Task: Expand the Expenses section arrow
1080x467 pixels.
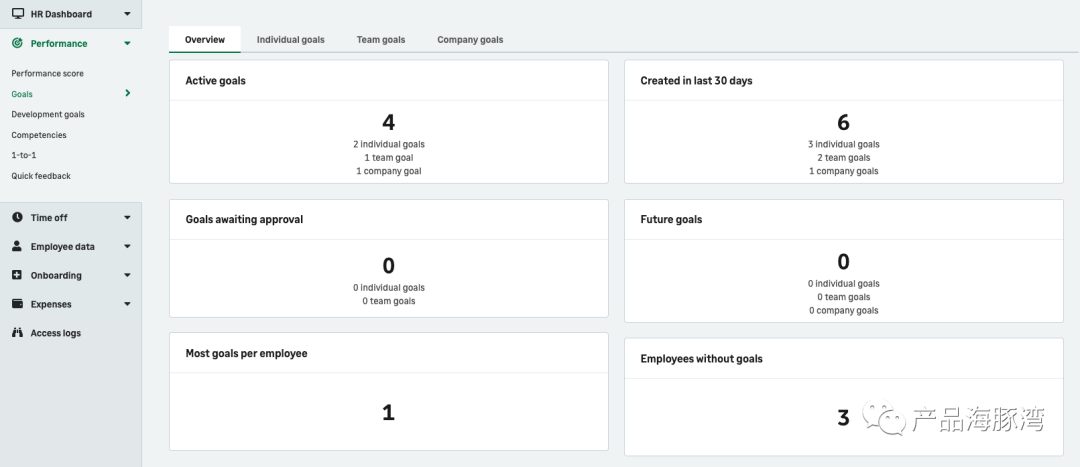Action: [127, 304]
